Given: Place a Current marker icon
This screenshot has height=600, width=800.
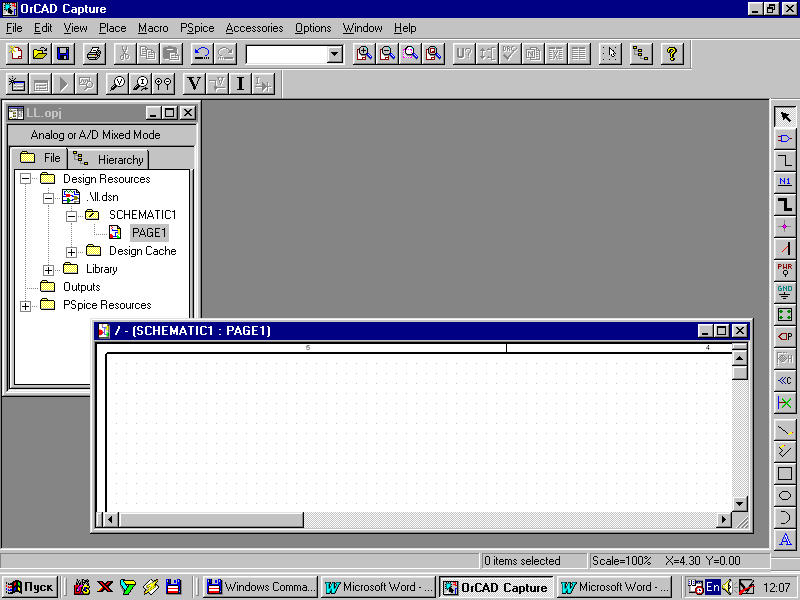Looking at the screenshot, I should coord(140,84).
